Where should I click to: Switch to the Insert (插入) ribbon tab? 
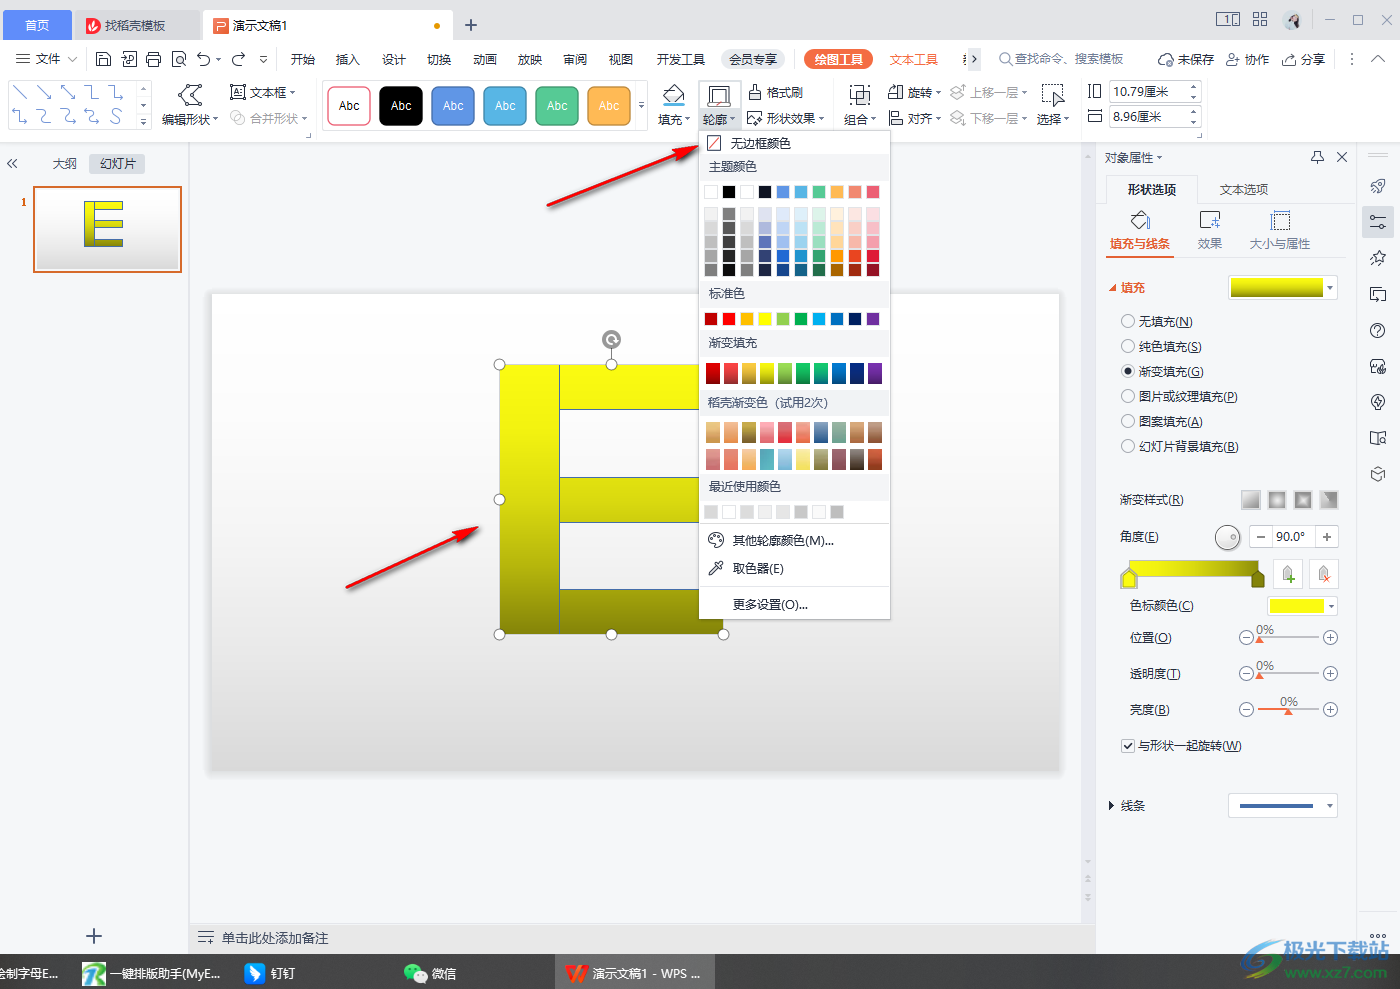[347, 59]
